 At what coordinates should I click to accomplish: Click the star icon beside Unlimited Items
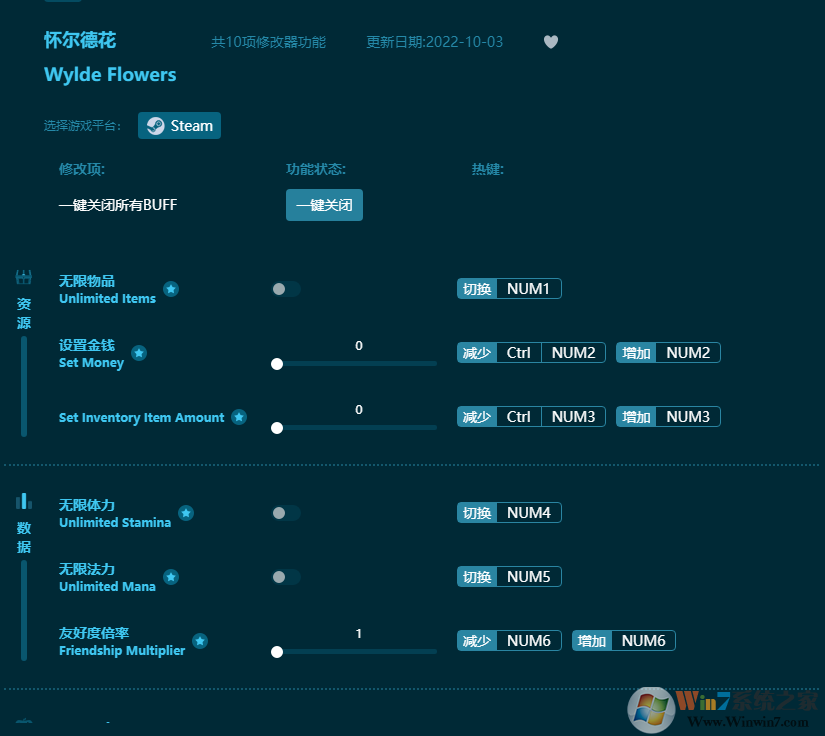pyautogui.click(x=171, y=289)
